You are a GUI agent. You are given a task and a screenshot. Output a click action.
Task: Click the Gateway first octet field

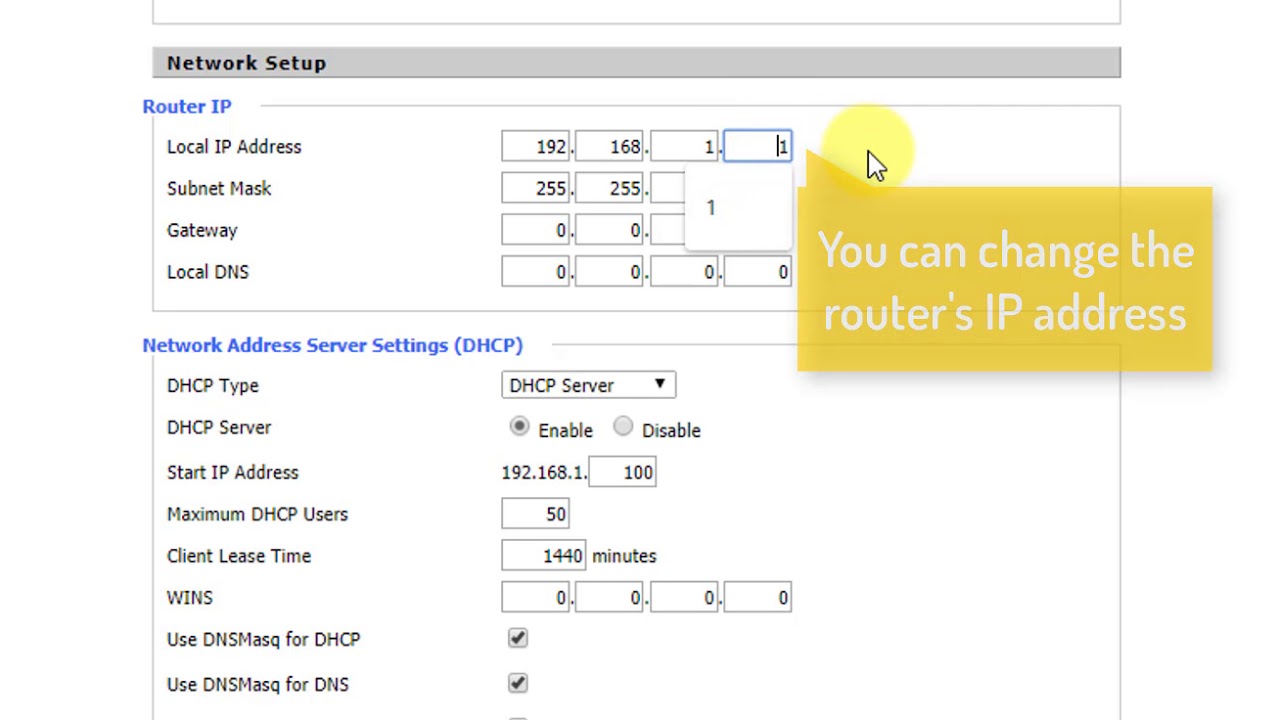[x=536, y=231]
